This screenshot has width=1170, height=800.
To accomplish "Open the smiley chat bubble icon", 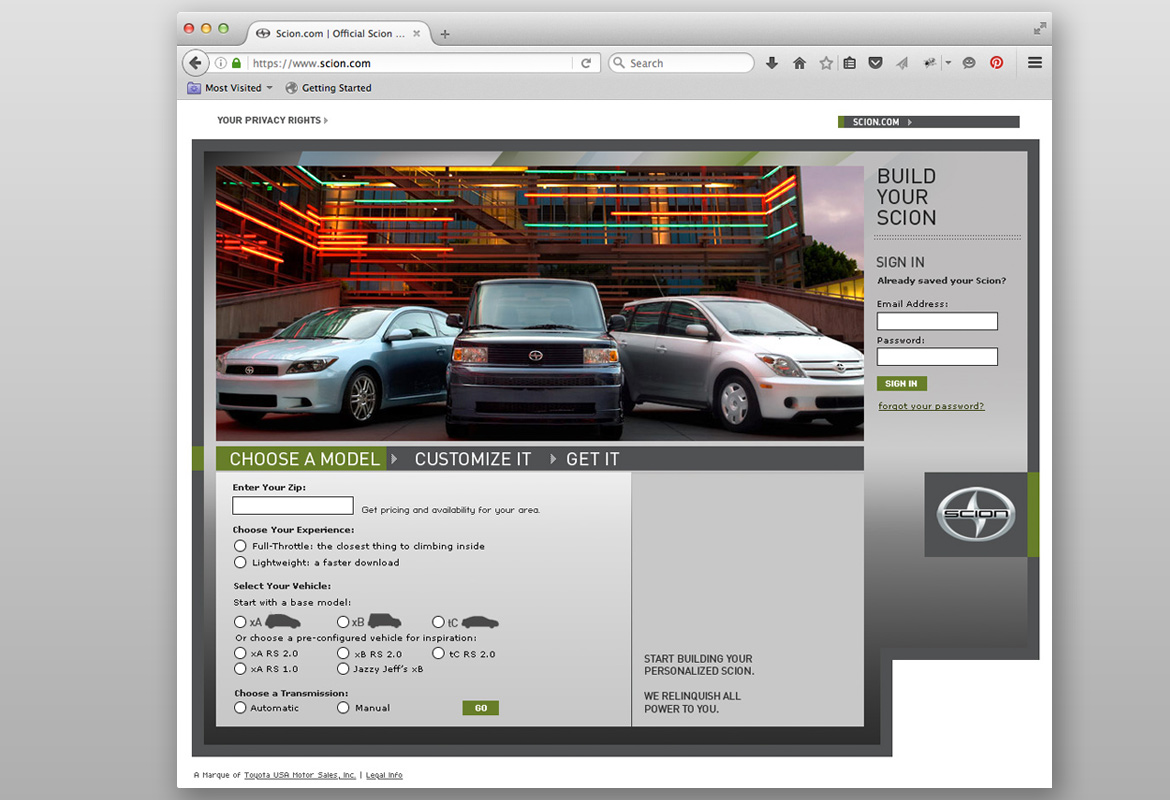I will (x=969, y=63).
